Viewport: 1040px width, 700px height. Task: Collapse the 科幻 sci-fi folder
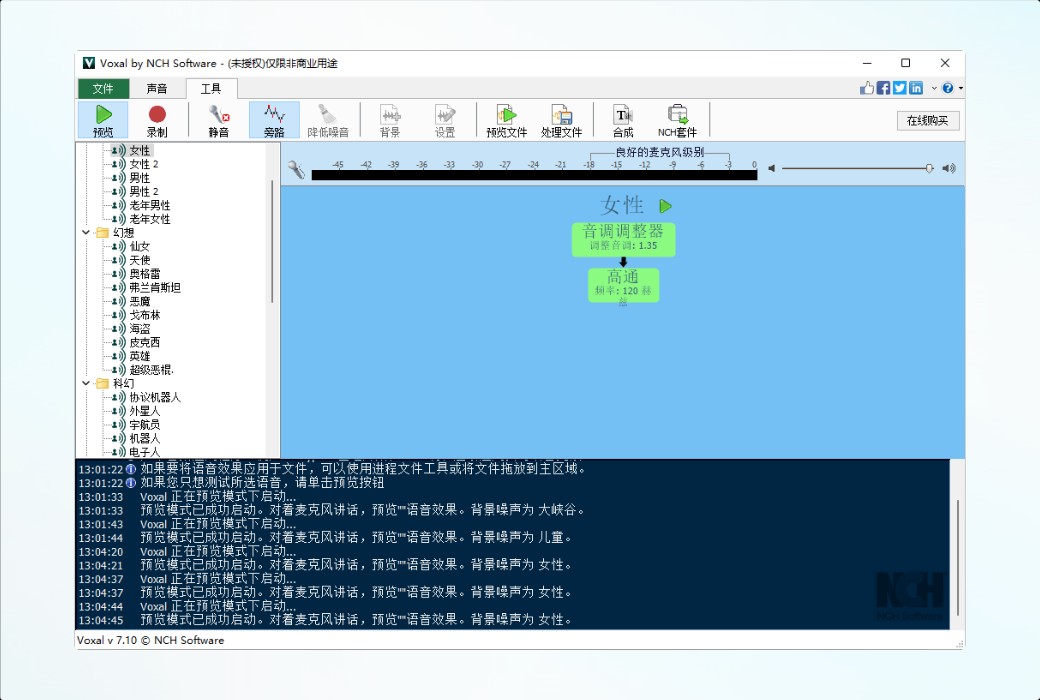tap(86, 383)
